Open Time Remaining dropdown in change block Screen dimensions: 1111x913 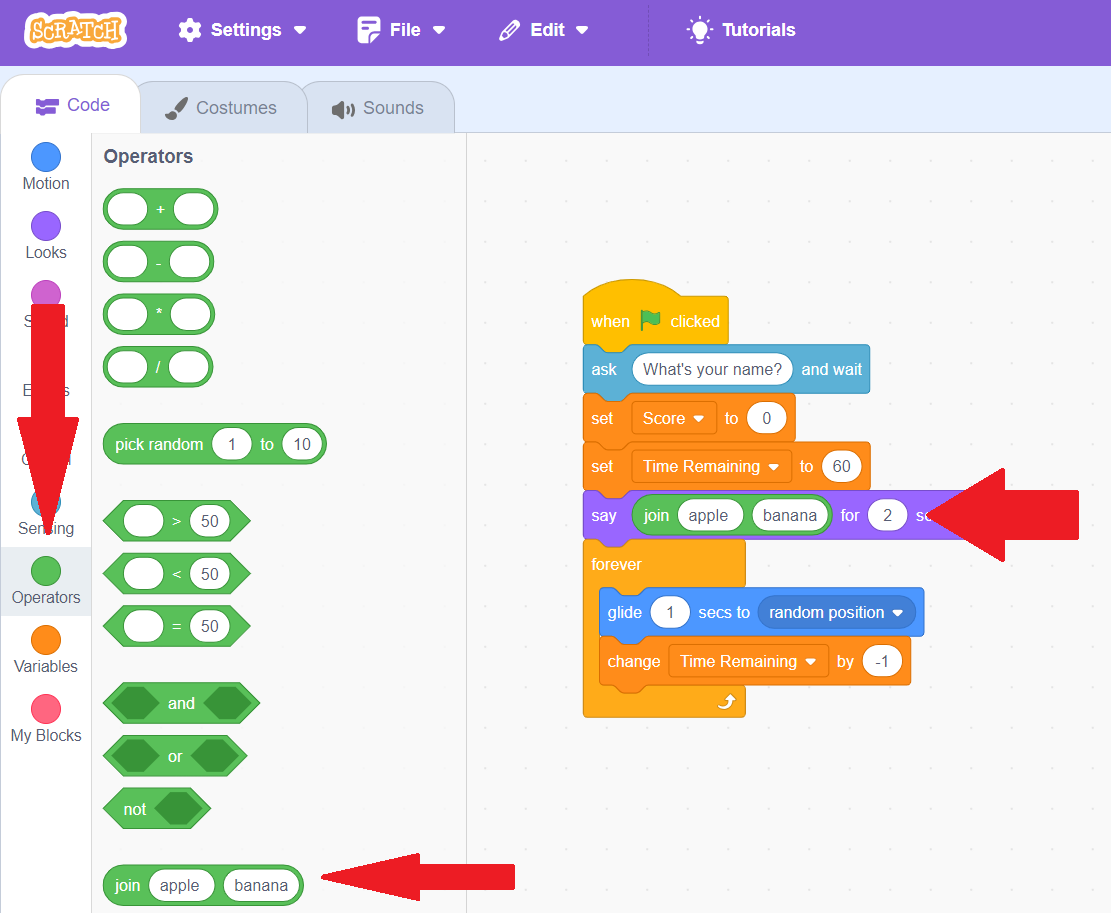point(748,662)
